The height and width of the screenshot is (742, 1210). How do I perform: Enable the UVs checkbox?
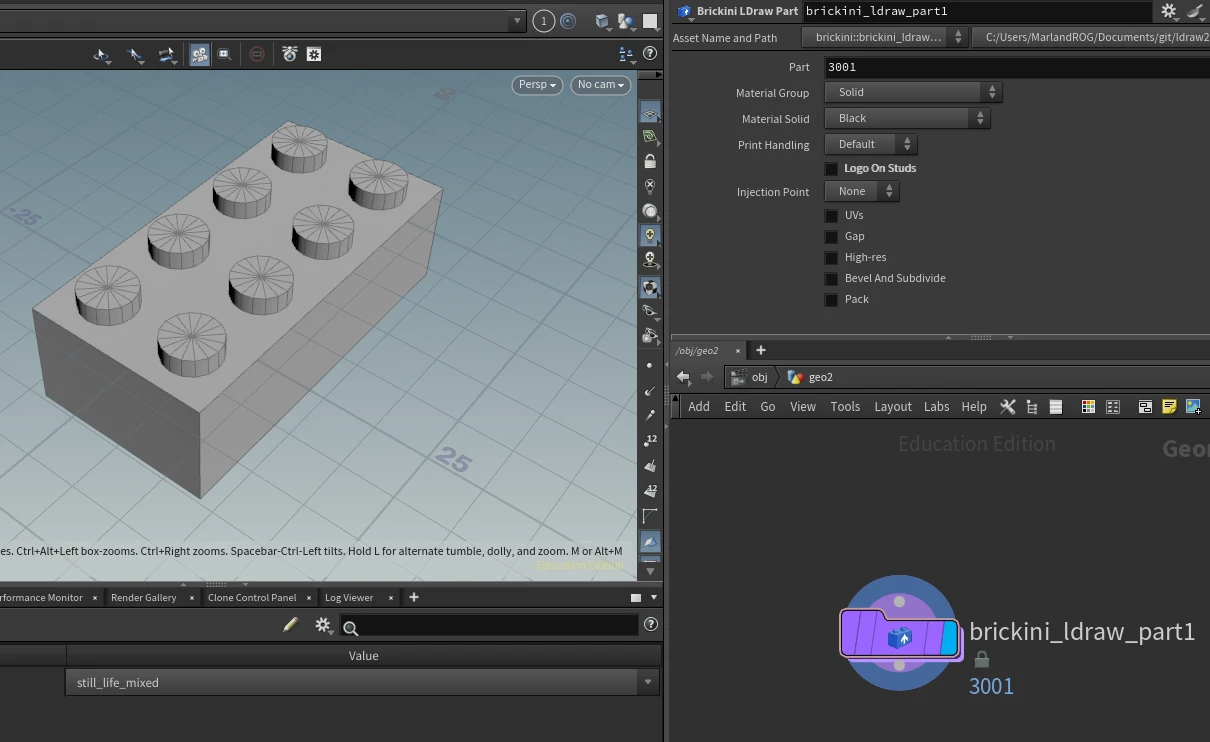(831, 216)
